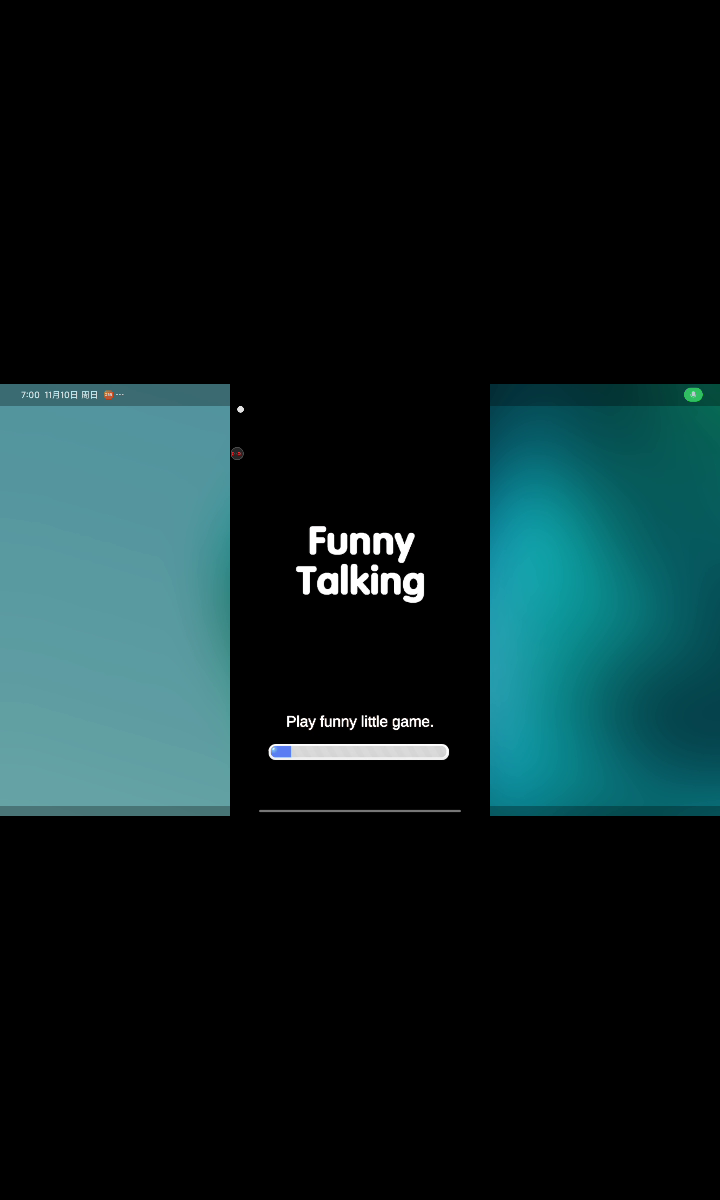Tap the word "Talking" in the title
720x1200 pixels.
click(360, 581)
